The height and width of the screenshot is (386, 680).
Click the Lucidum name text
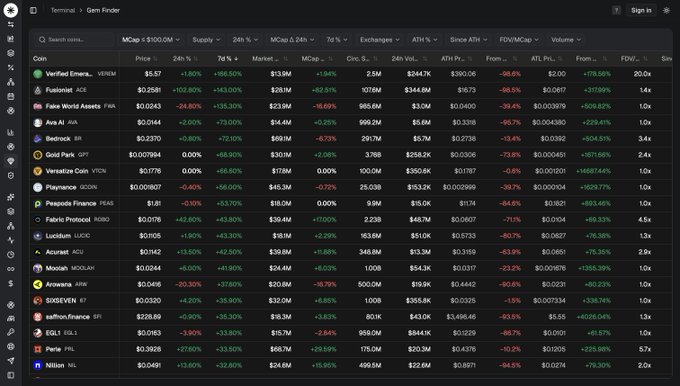click(x=58, y=236)
